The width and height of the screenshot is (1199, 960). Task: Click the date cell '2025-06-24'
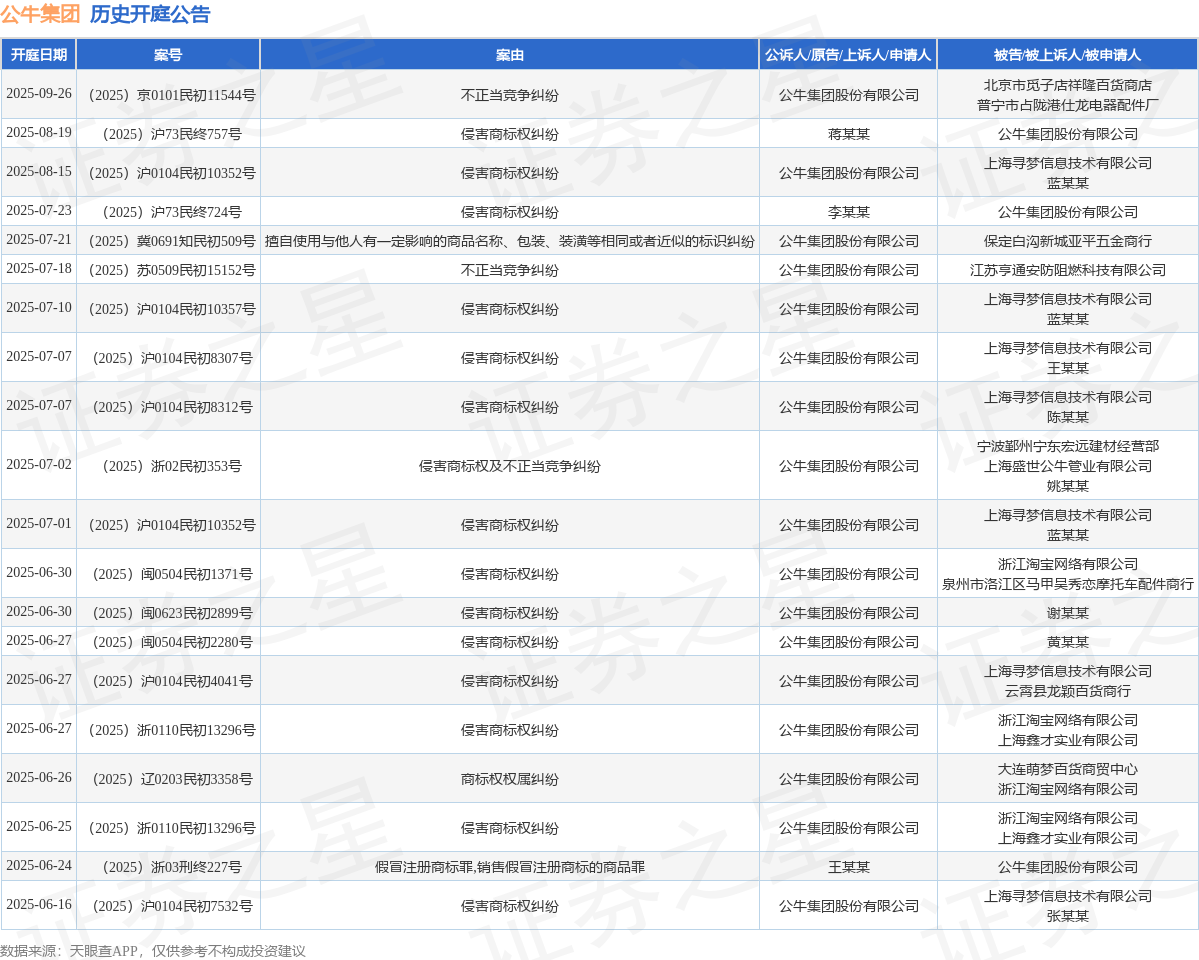[39, 865]
